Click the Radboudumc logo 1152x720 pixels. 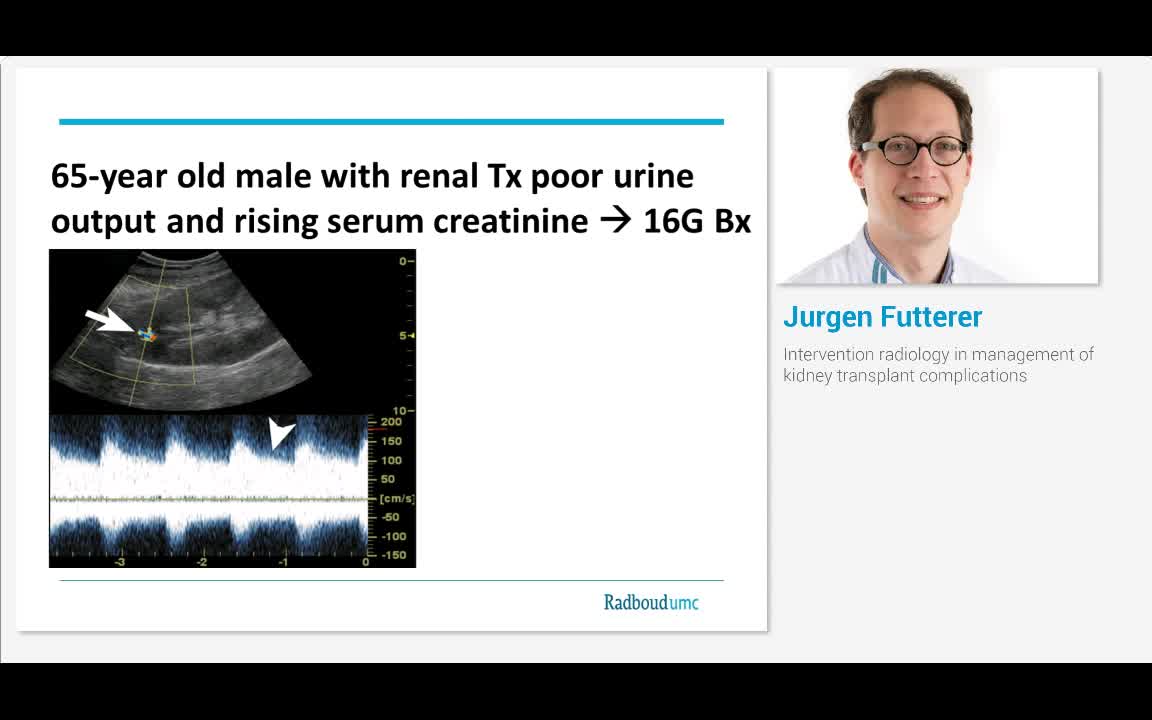point(650,603)
